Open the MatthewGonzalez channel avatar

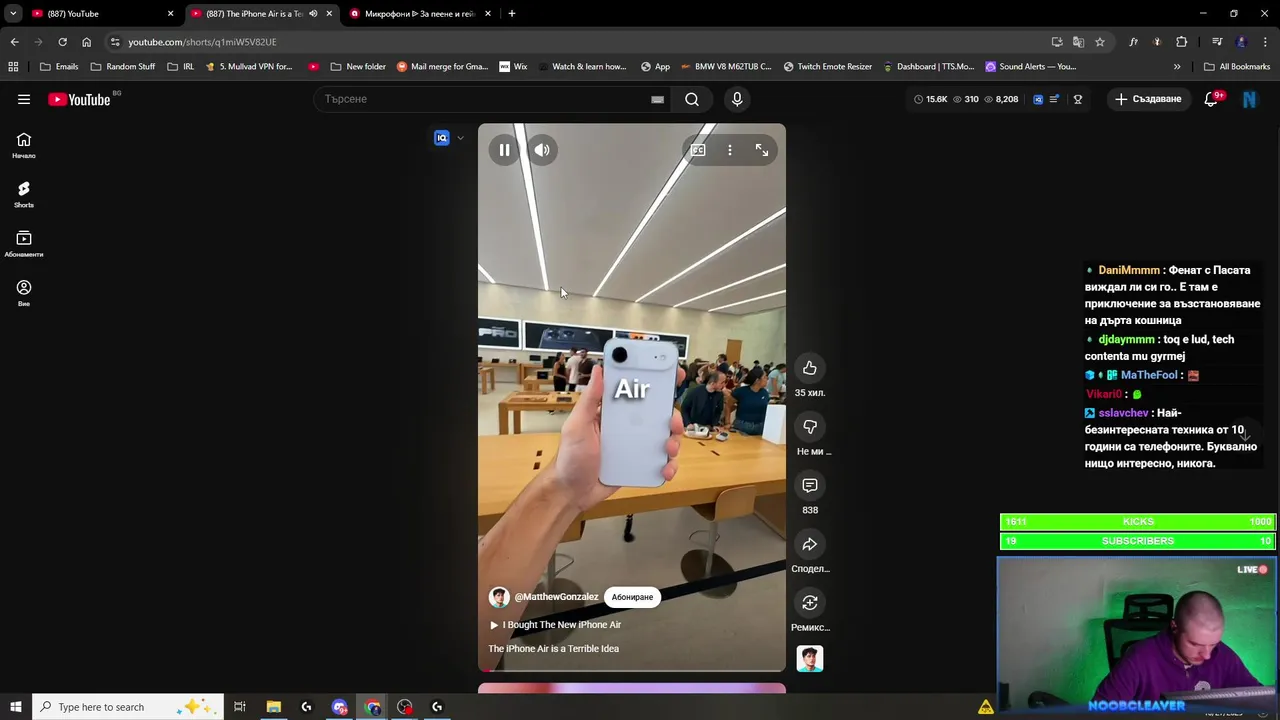click(499, 597)
